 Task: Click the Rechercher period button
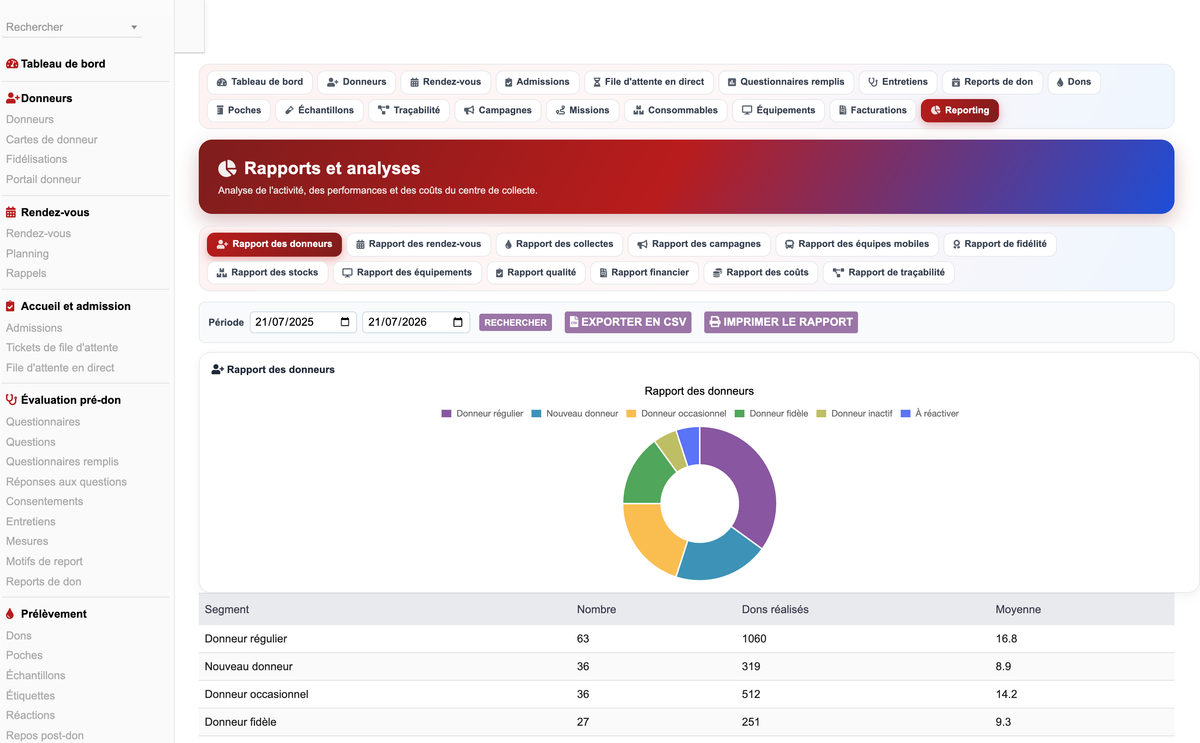tap(515, 323)
